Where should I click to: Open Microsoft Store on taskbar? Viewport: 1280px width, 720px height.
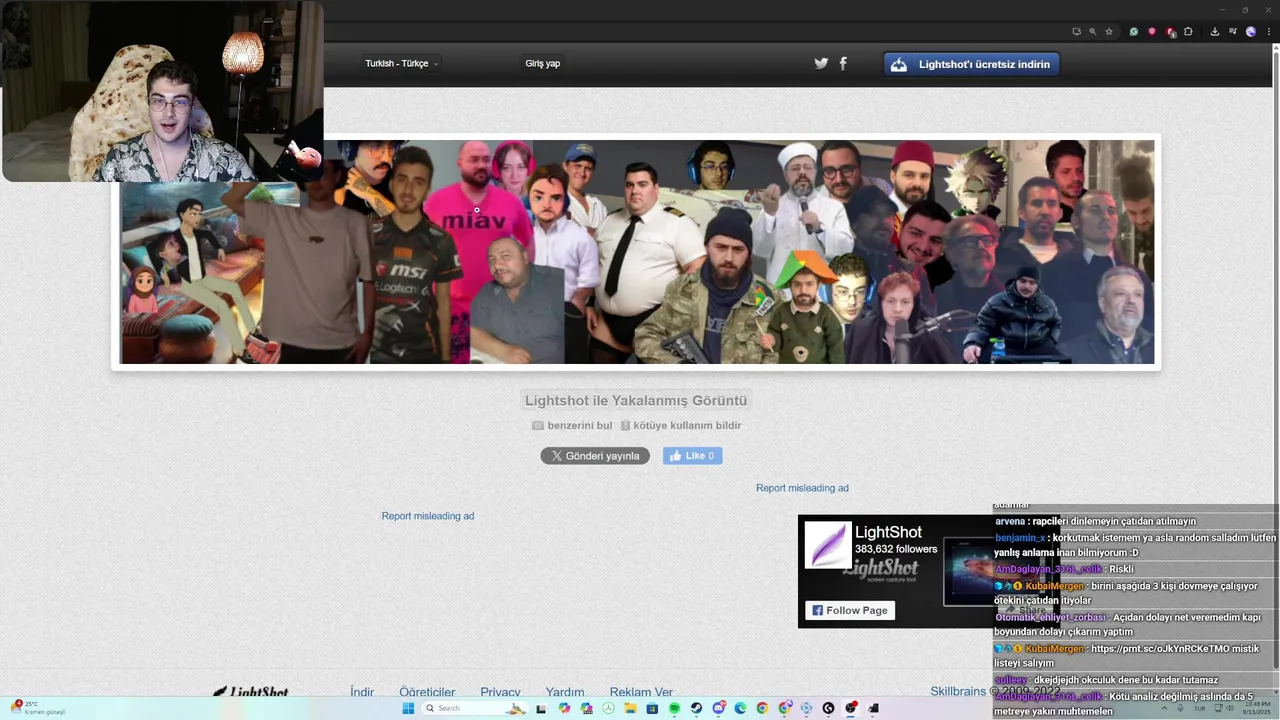[x=652, y=708]
